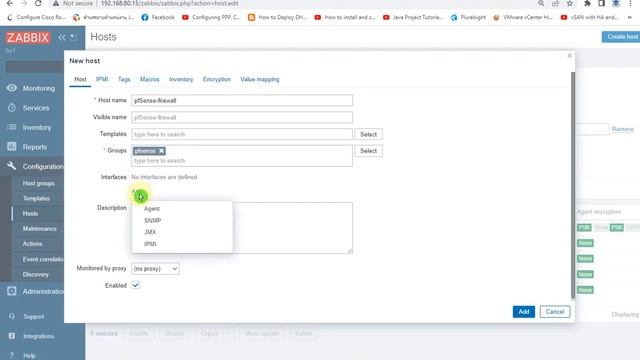Click the Add button
The width and height of the screenshot is (640, 360).
pyautogui.click(x=524, y=311)
